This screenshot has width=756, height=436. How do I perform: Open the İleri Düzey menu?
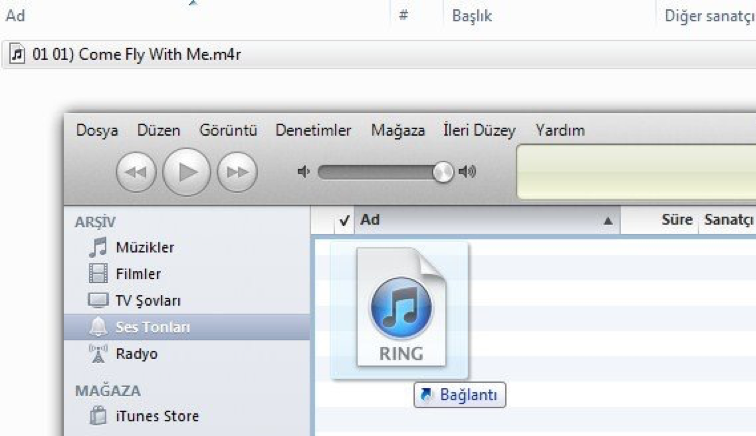480,130
